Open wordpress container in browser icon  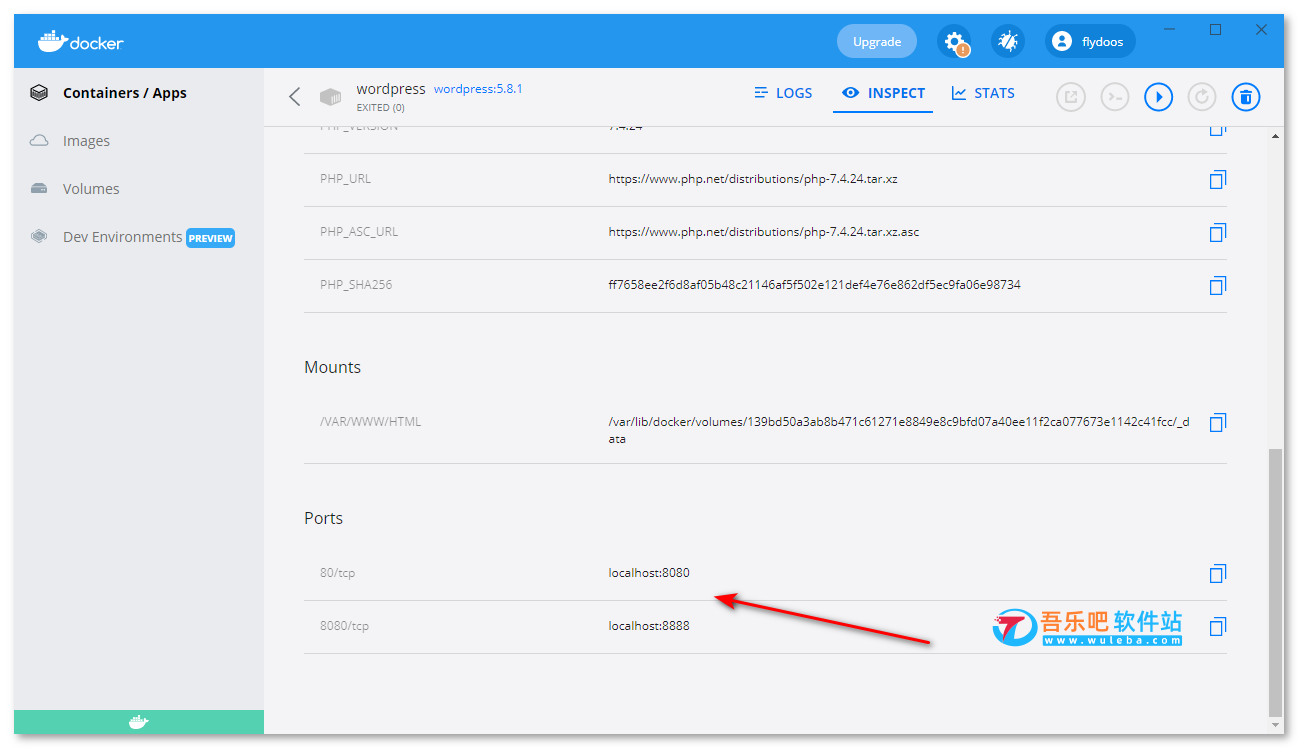click(x=1071, y=97)
